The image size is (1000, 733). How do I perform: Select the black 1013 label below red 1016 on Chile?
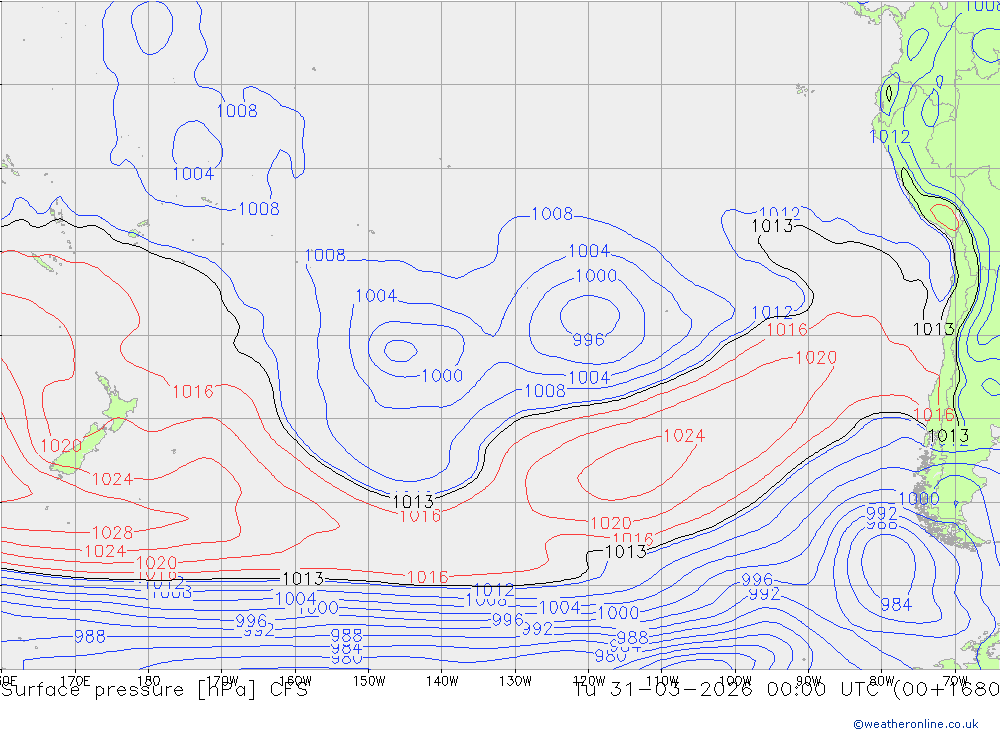pyautogui.click(x=948, y=436)
